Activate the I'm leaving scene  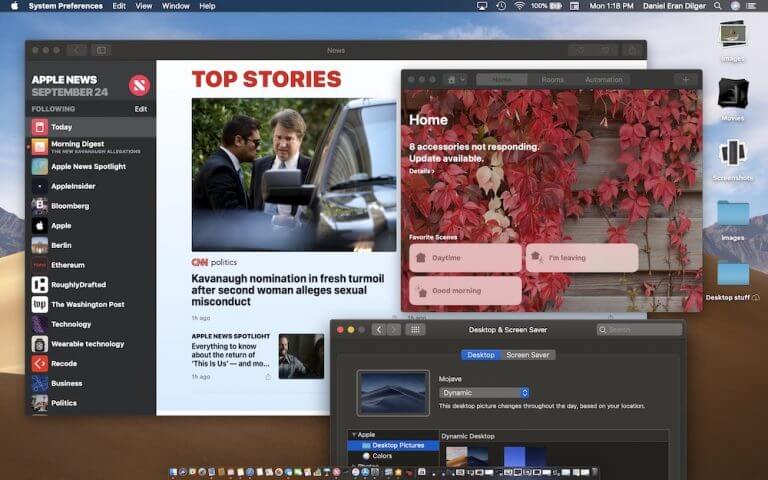pos(582,258)
